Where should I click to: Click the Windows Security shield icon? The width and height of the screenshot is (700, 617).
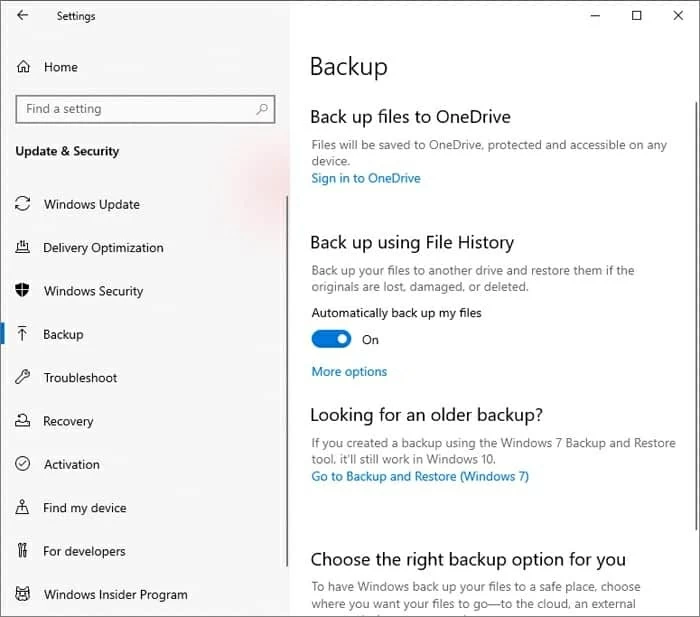[23, 291]
